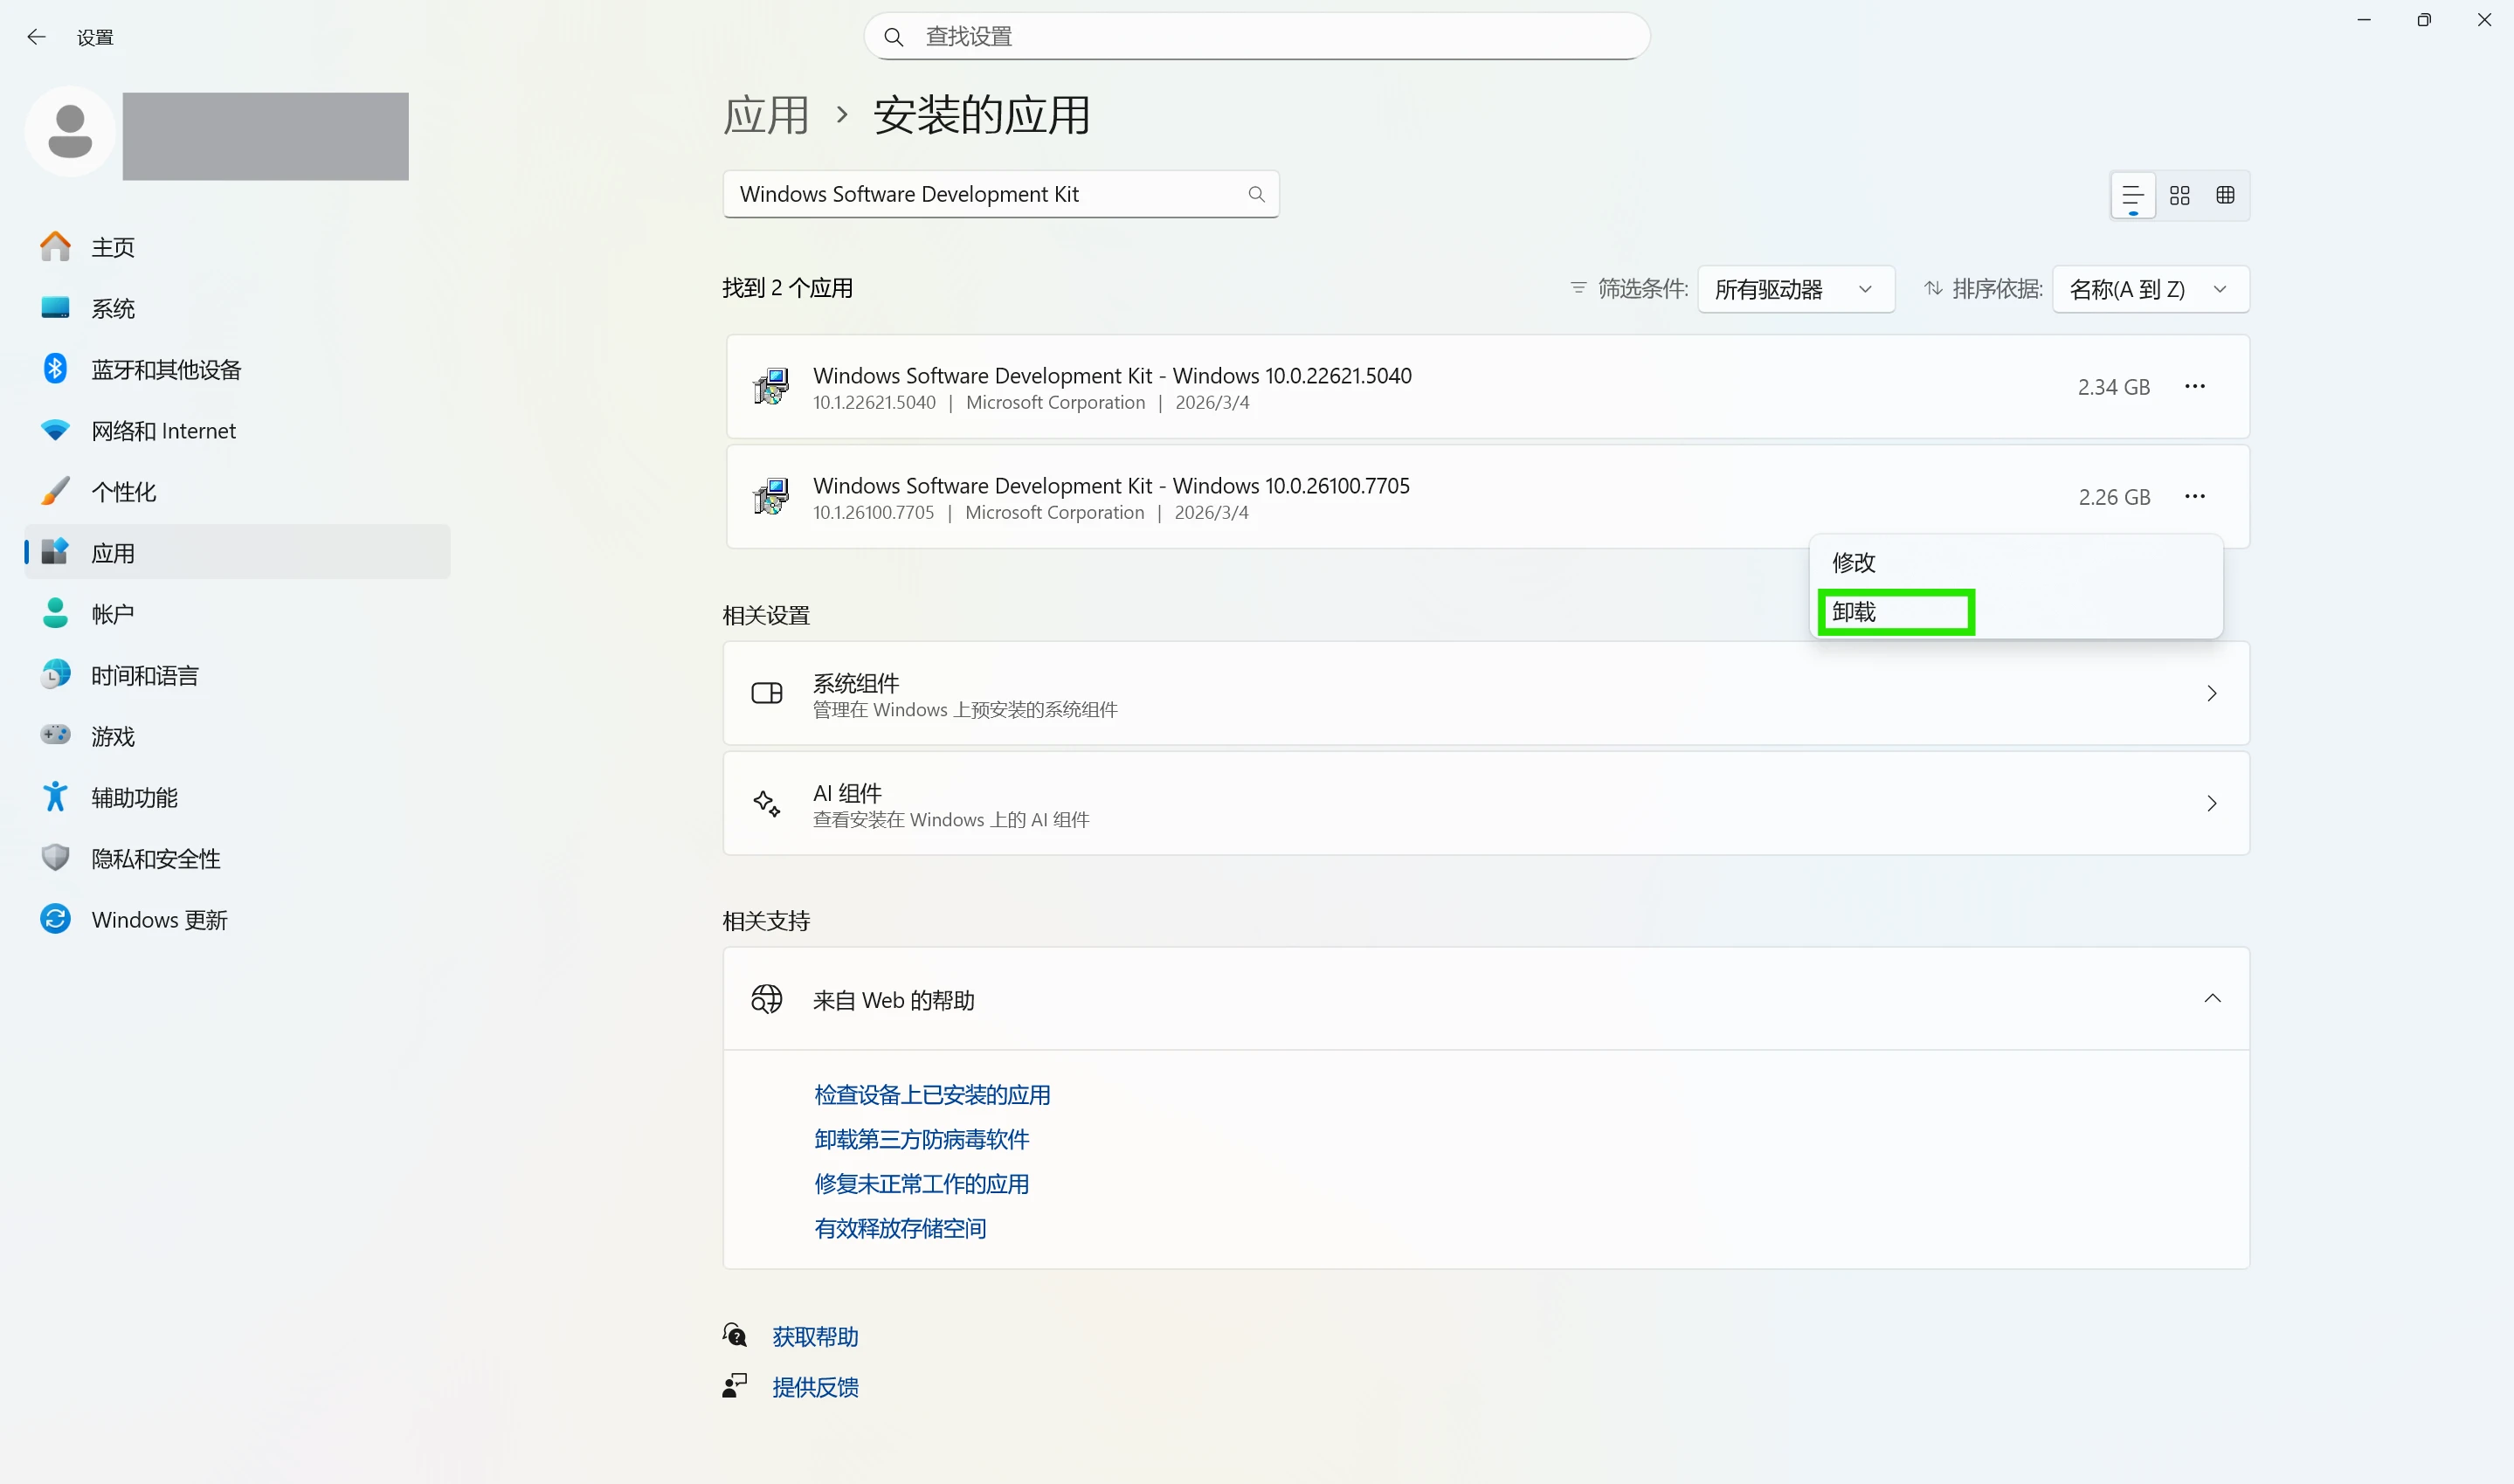This screenshot has width=2514, height=1484.
Task: Open the user profile avatar
Action: pyautogui.click(x=70, y=132)
